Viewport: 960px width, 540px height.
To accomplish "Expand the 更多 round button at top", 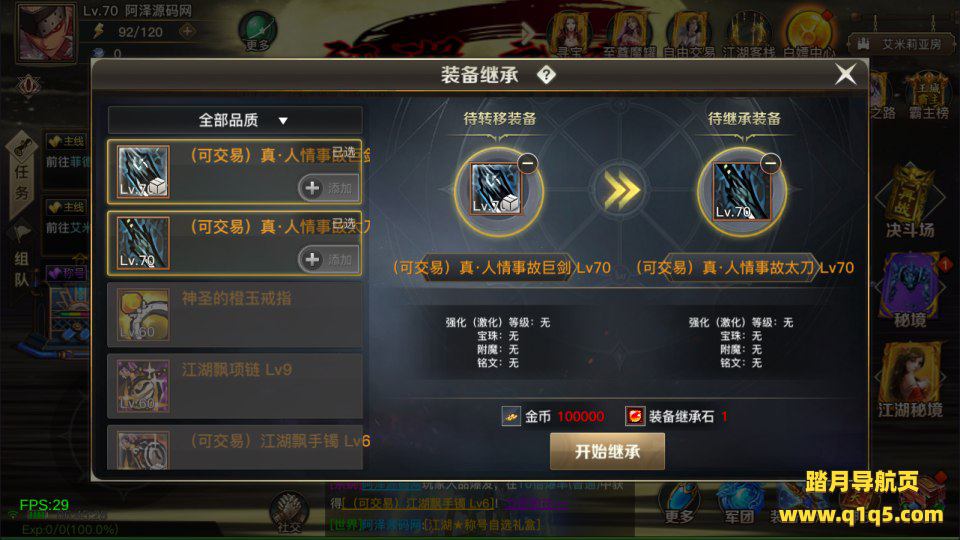I will 257,32.
